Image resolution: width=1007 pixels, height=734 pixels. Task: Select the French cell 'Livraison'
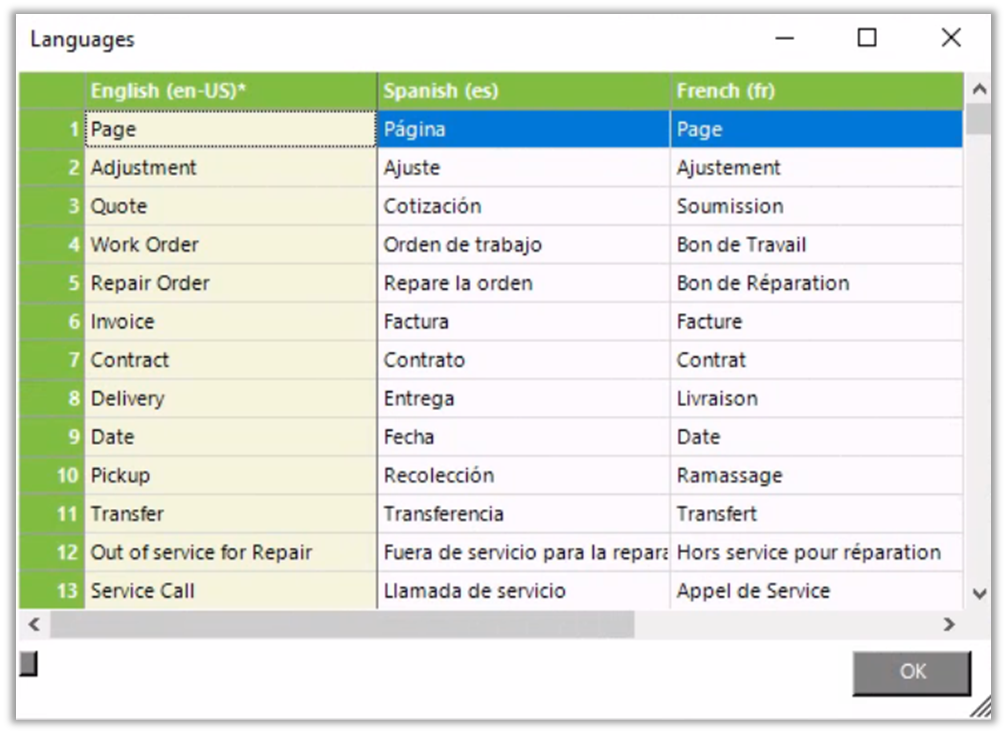click(x=816, y=399)
